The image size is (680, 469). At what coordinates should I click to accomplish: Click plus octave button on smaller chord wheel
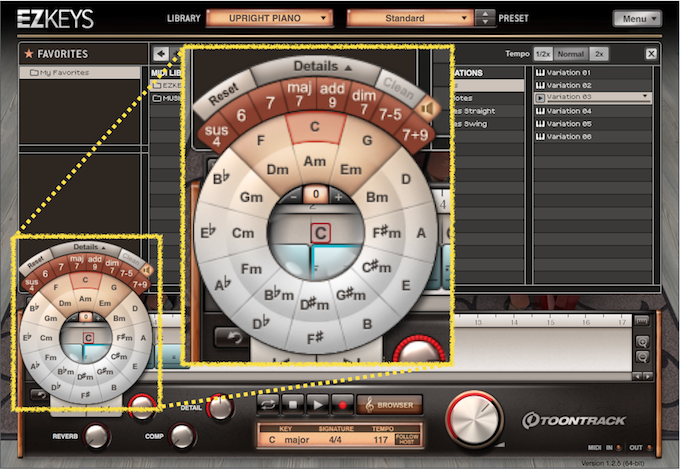[x=98, y=317]
